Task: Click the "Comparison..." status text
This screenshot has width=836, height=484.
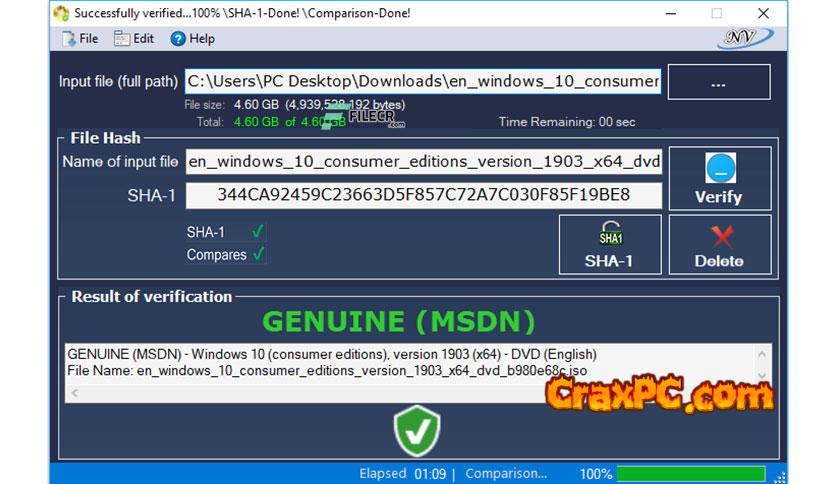Action: [x=506, y=473]
